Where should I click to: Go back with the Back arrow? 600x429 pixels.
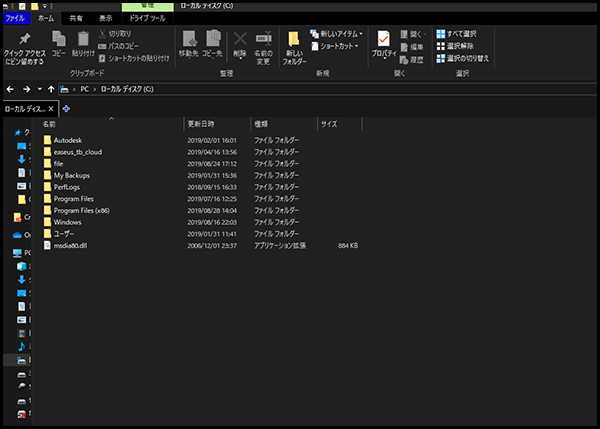click(11, 89)
